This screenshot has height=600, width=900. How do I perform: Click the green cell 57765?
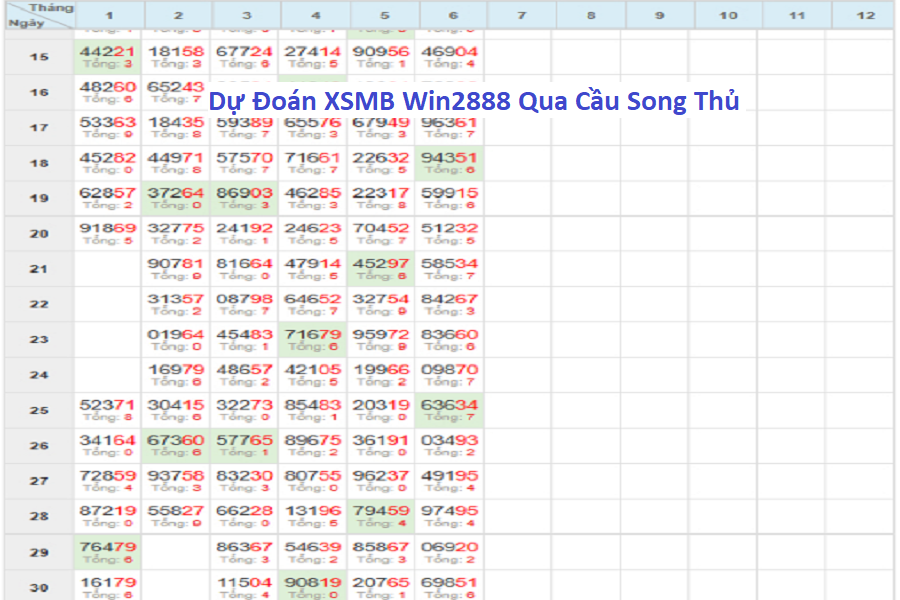244,446
